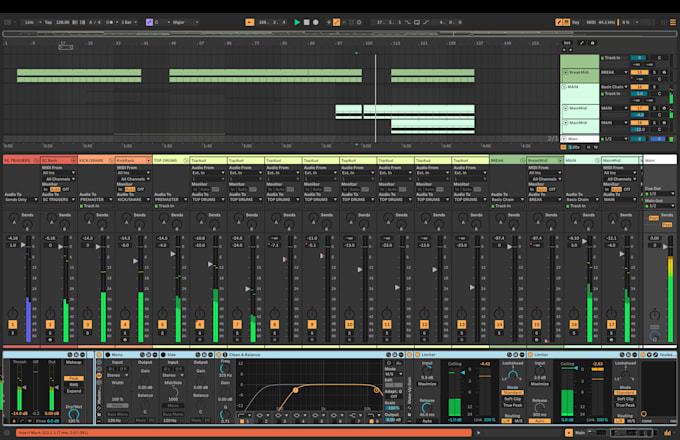
Task: Click the Tap tempo button
Action: [x=48, y=22]
